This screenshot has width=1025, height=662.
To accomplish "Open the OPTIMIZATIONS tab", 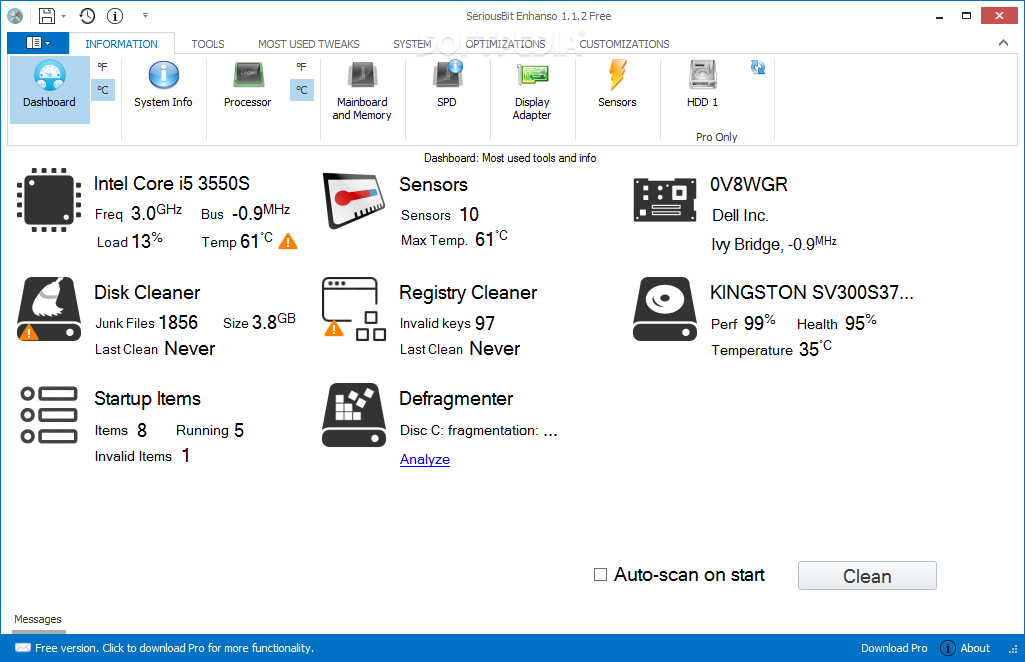I will pyautogui.click(x=505, y=44).
